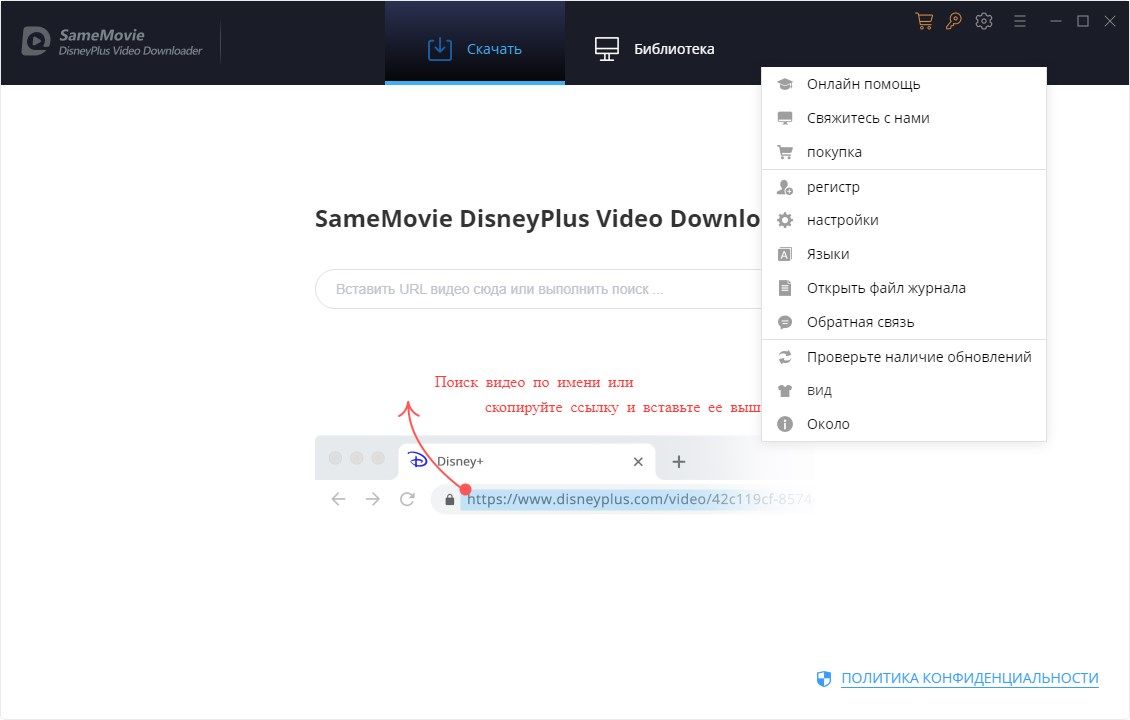This screenshot has width=1130, height=720.
Task: Open ПОЛИТИКА КОНФИДЕНЦИАЛЬНОСТИ link
Action: [x=969, y=678]
